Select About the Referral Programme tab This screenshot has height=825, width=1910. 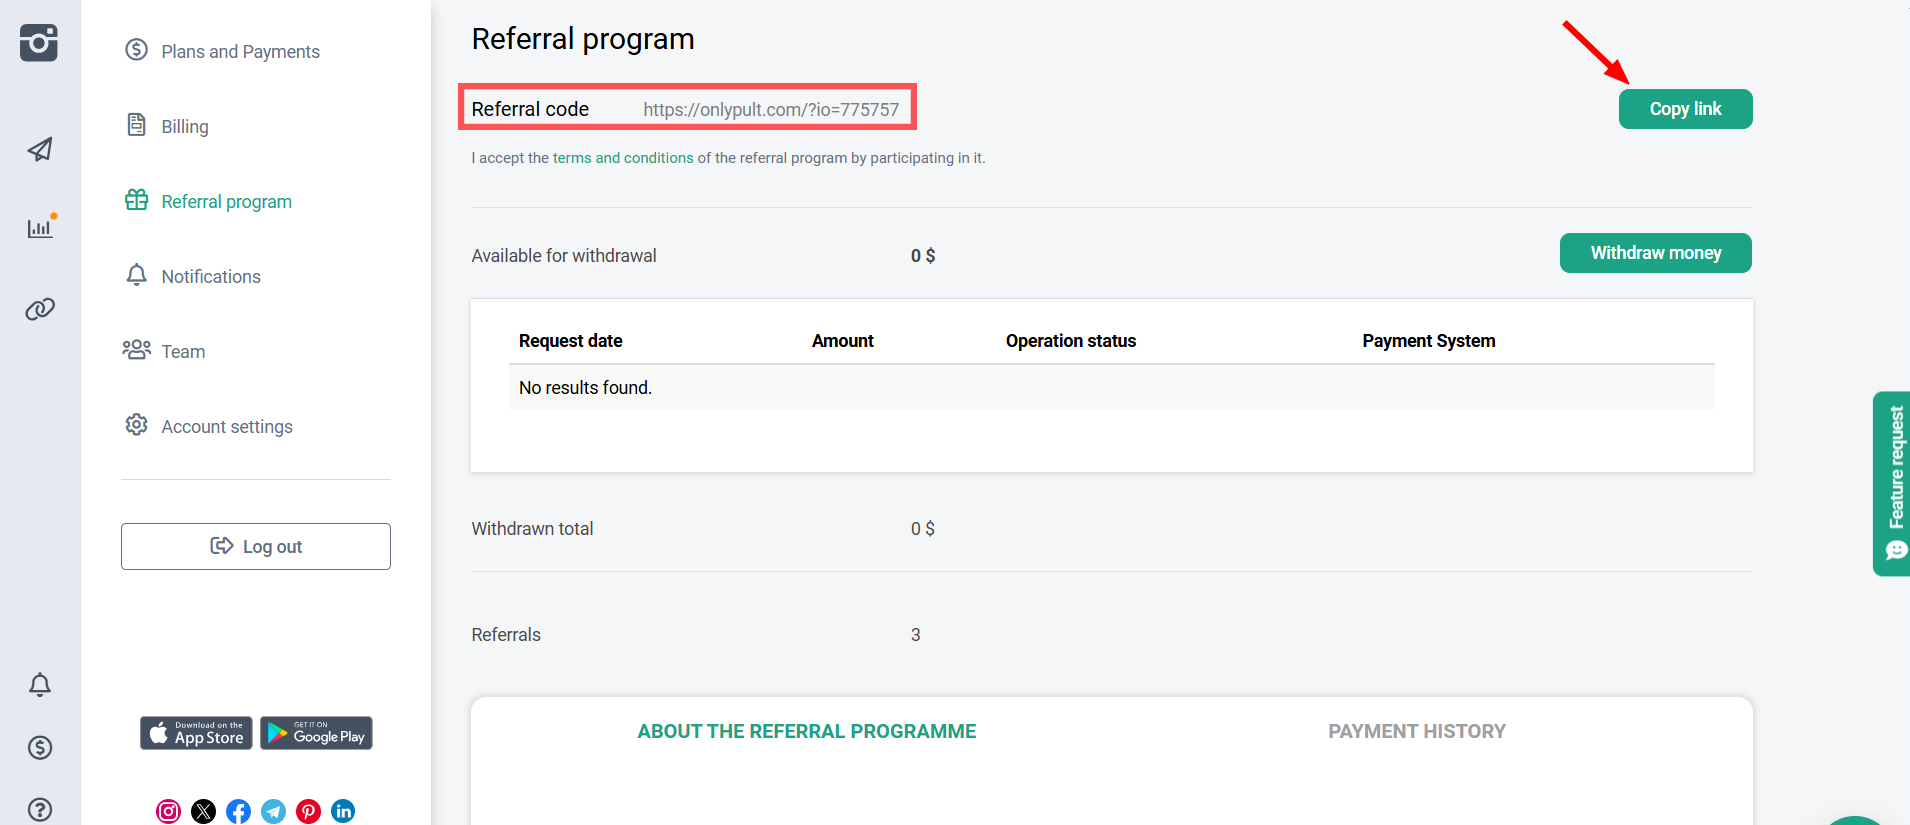click(x=806, y=732)
